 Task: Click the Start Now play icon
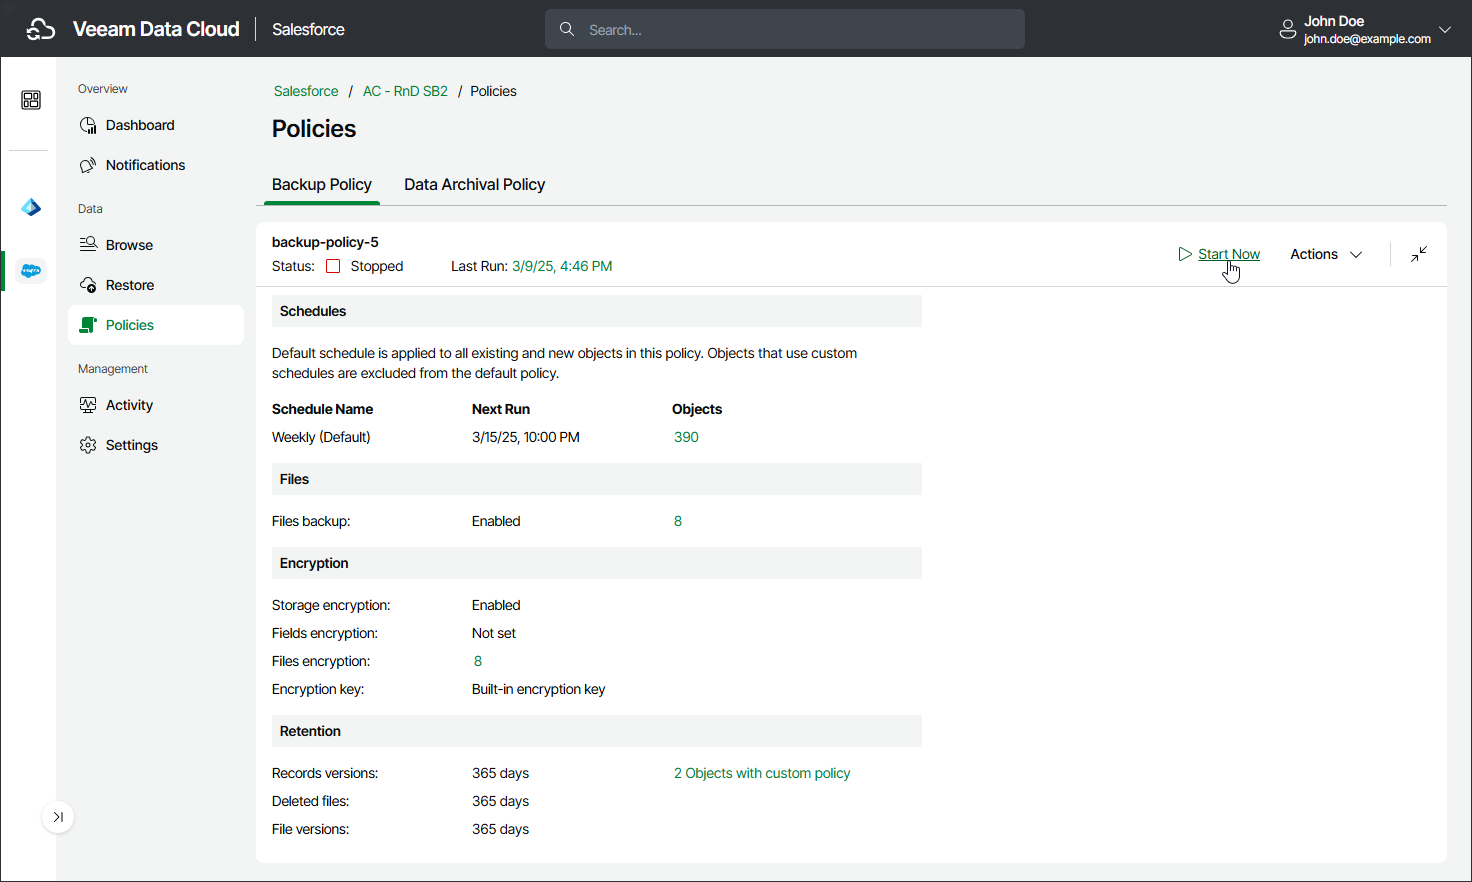1185,254
